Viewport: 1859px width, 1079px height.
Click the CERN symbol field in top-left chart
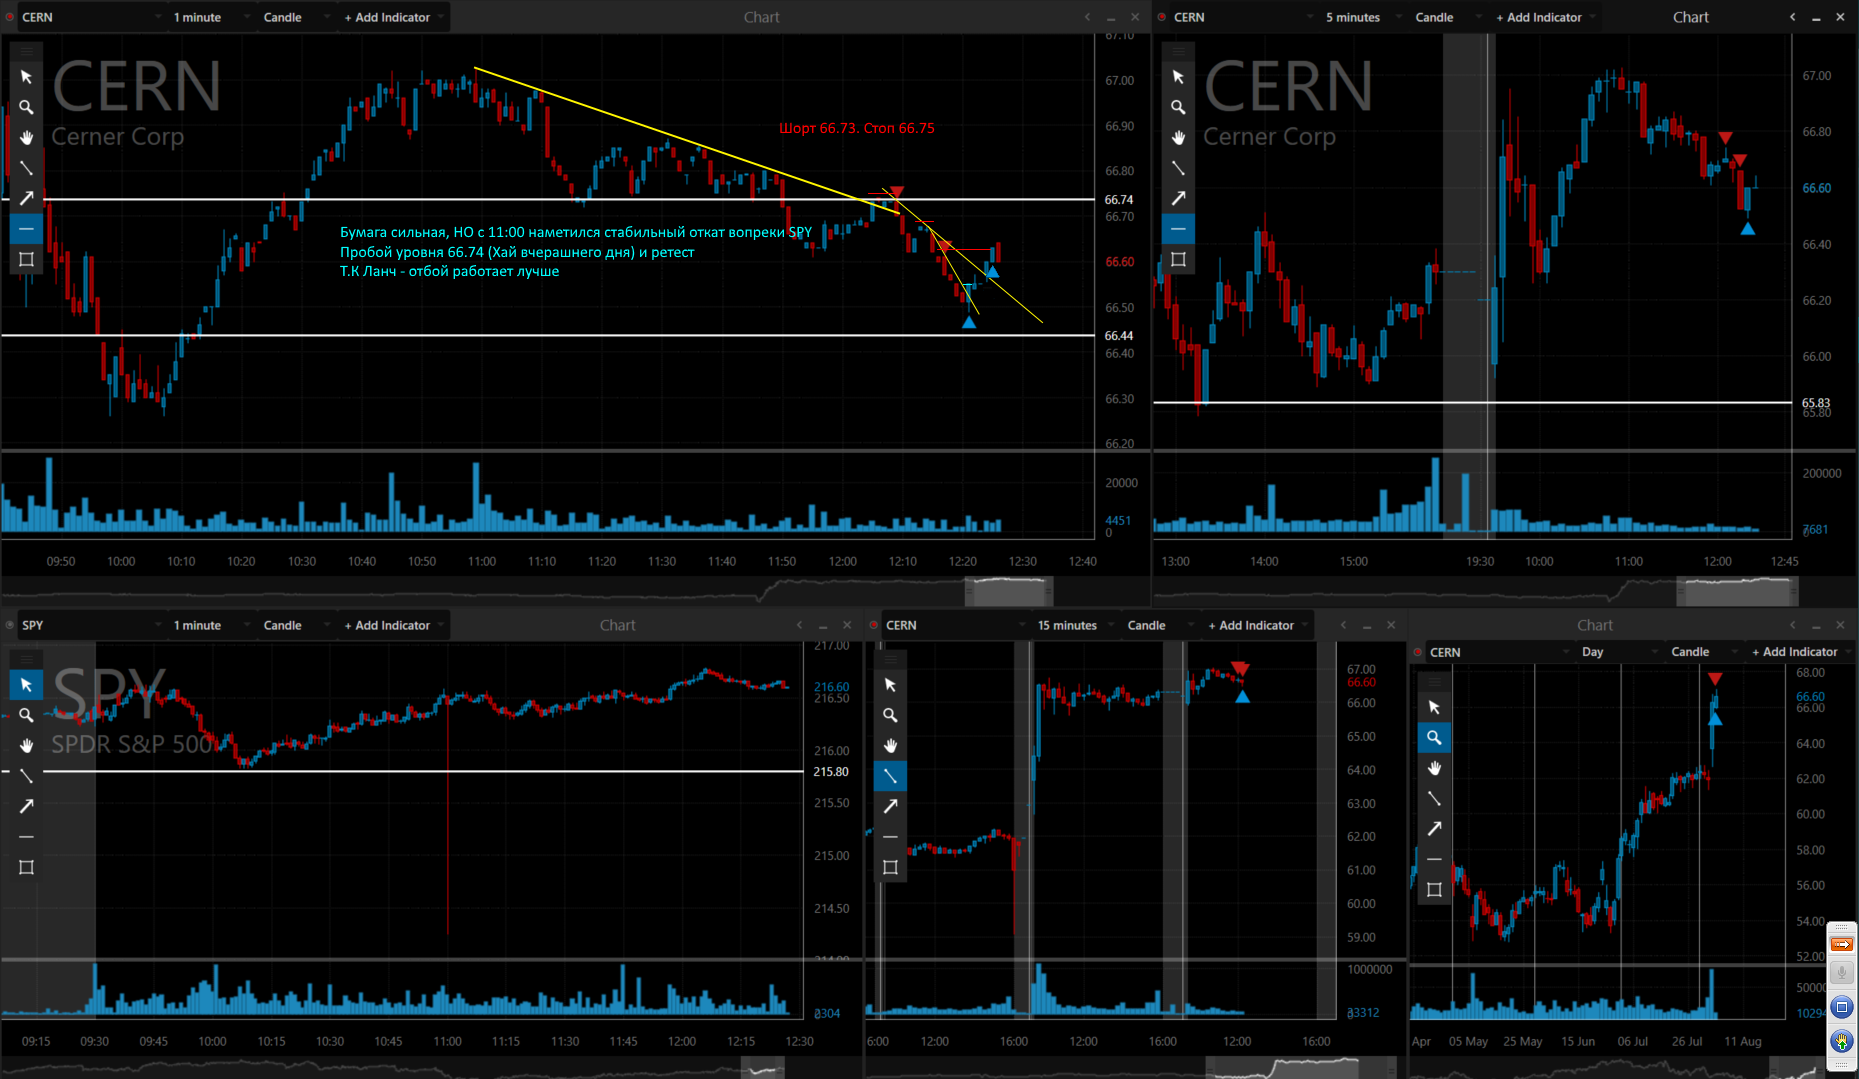click(90, 17)
